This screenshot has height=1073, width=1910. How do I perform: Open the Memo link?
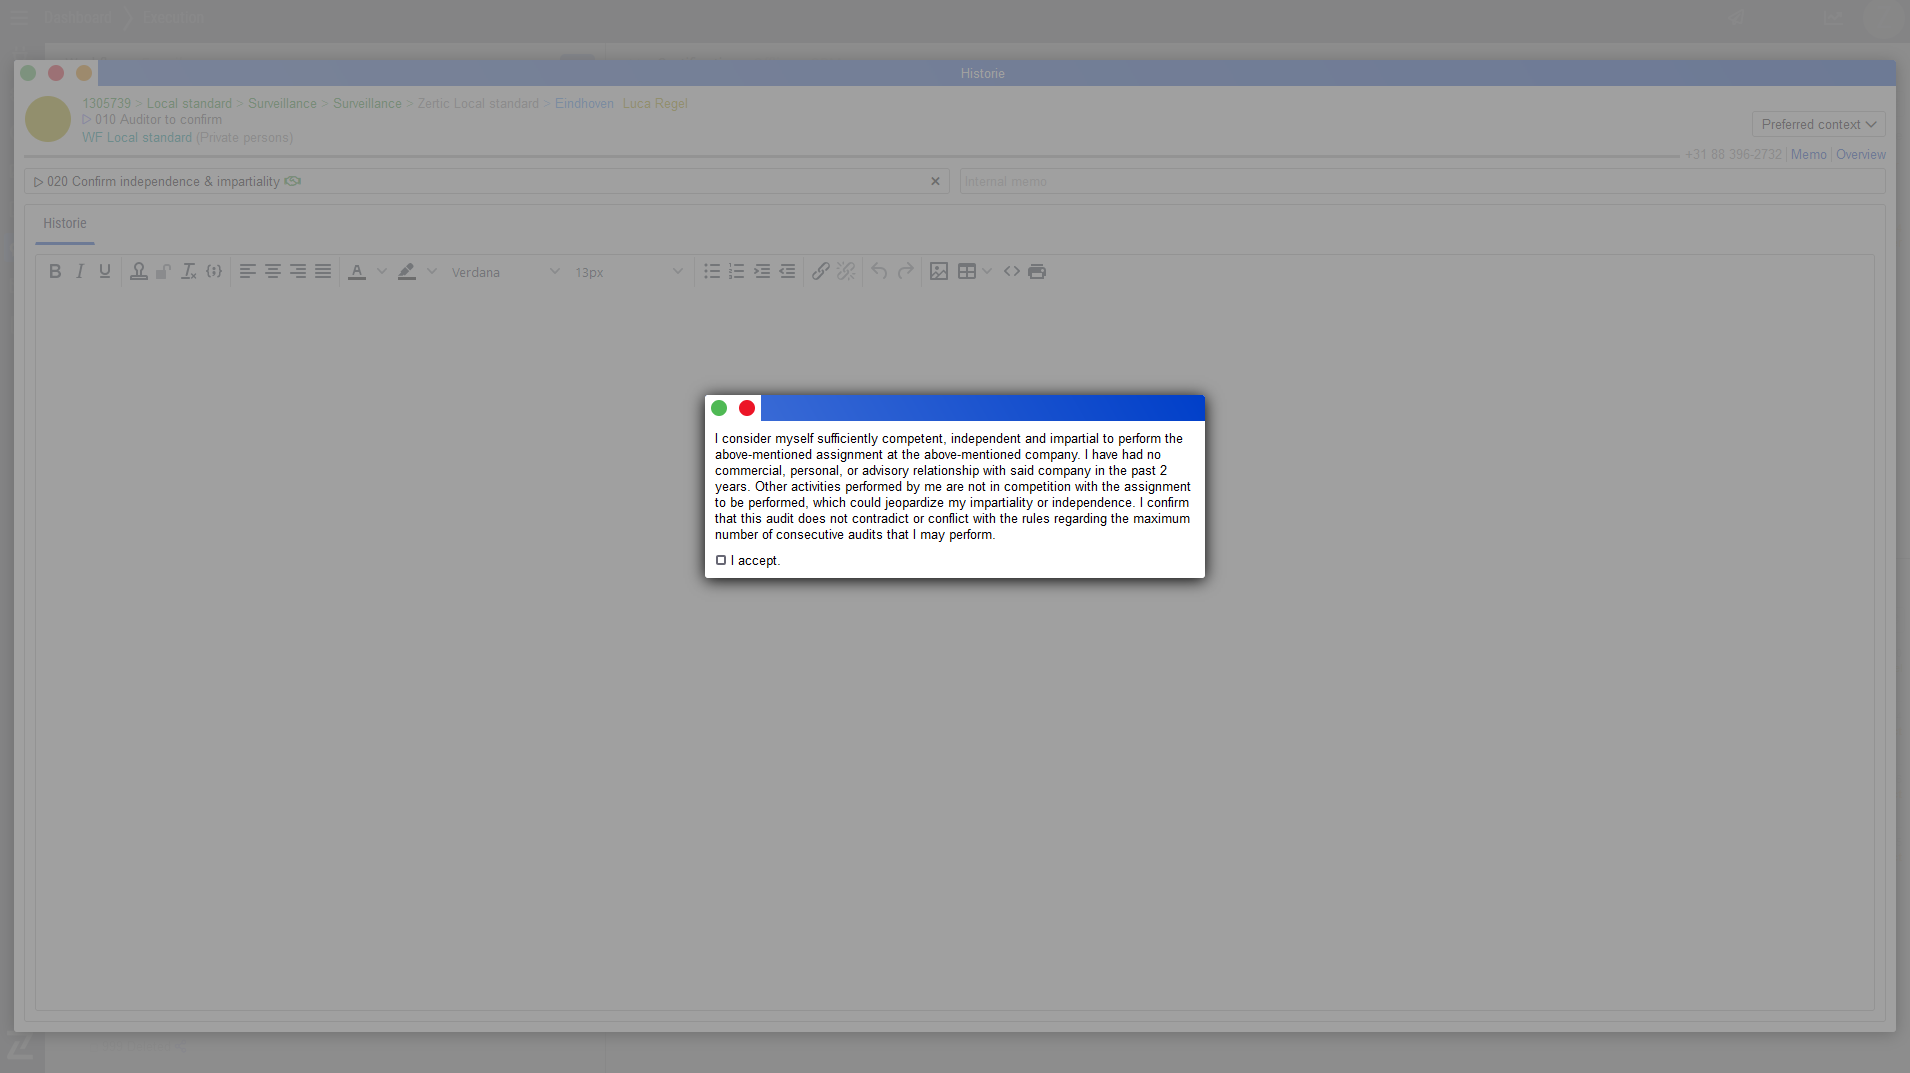click(x=1808, y=155)
